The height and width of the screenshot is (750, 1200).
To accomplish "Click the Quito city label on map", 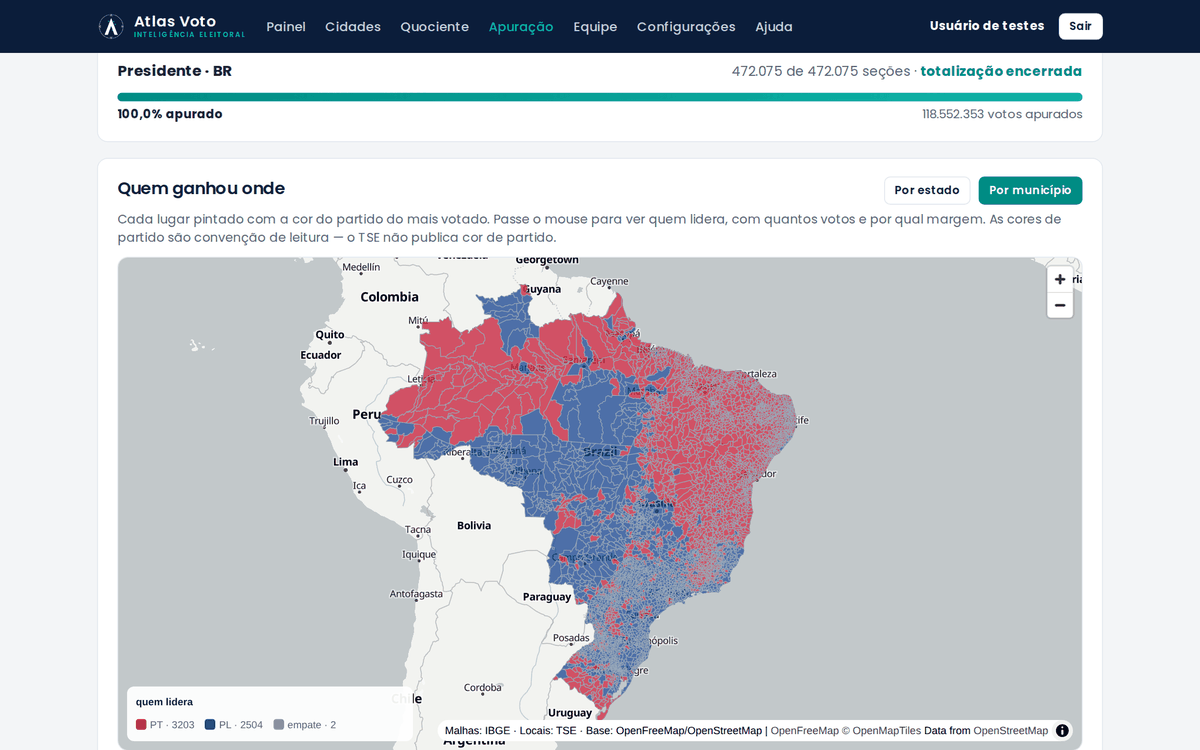I will 330,335.
